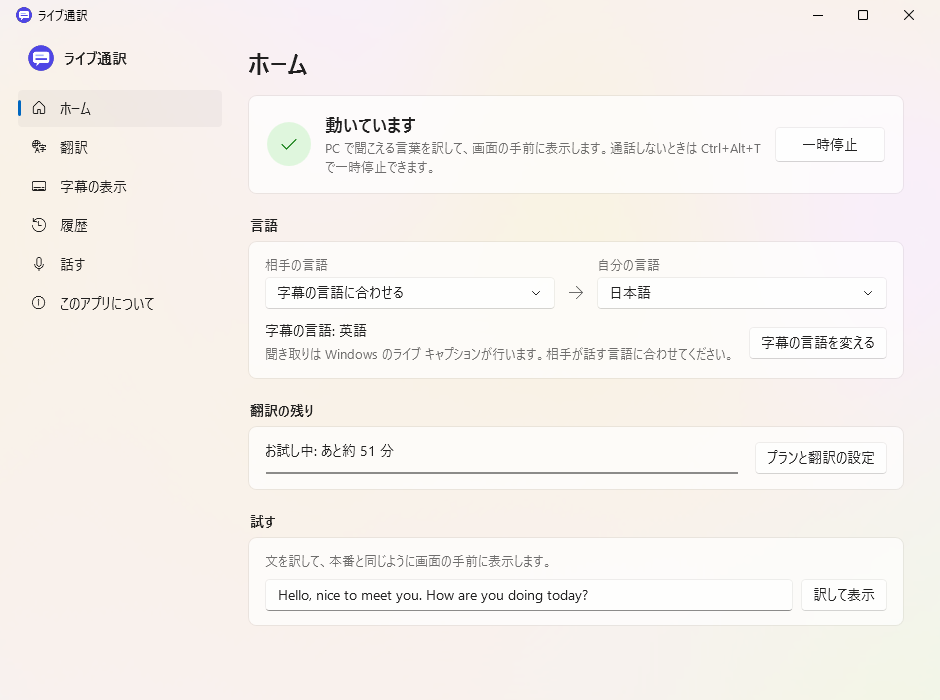Screen dimensions: 940x700
Task: Maximize the ライブ通訳 window
Action: tap(863, 15)
